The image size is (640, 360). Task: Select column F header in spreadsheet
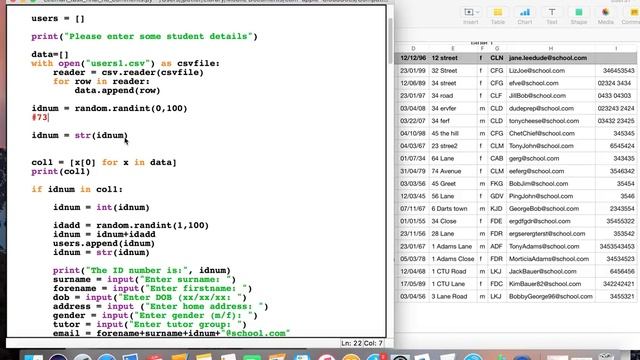[x=482, y=49]
